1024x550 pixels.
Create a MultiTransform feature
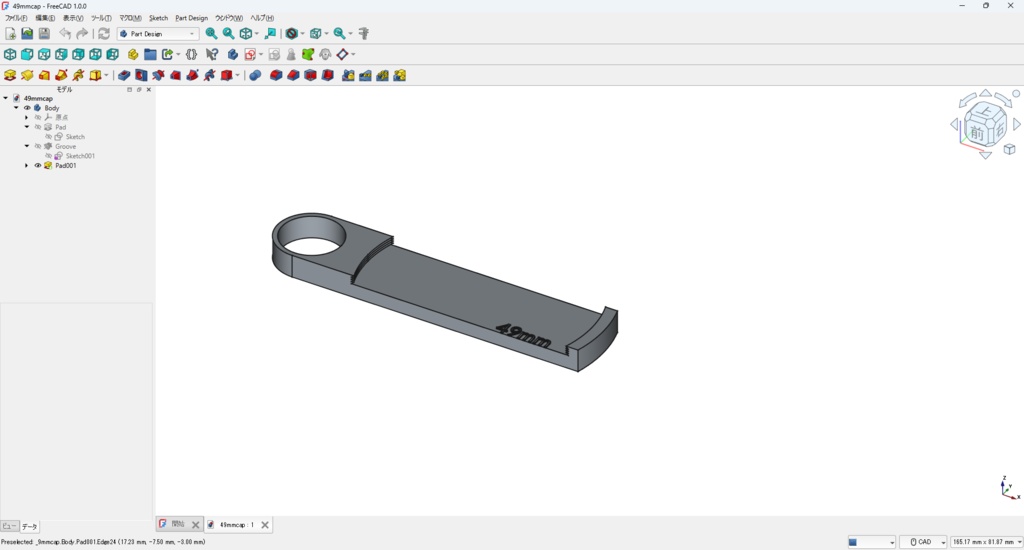click(399, 75)
